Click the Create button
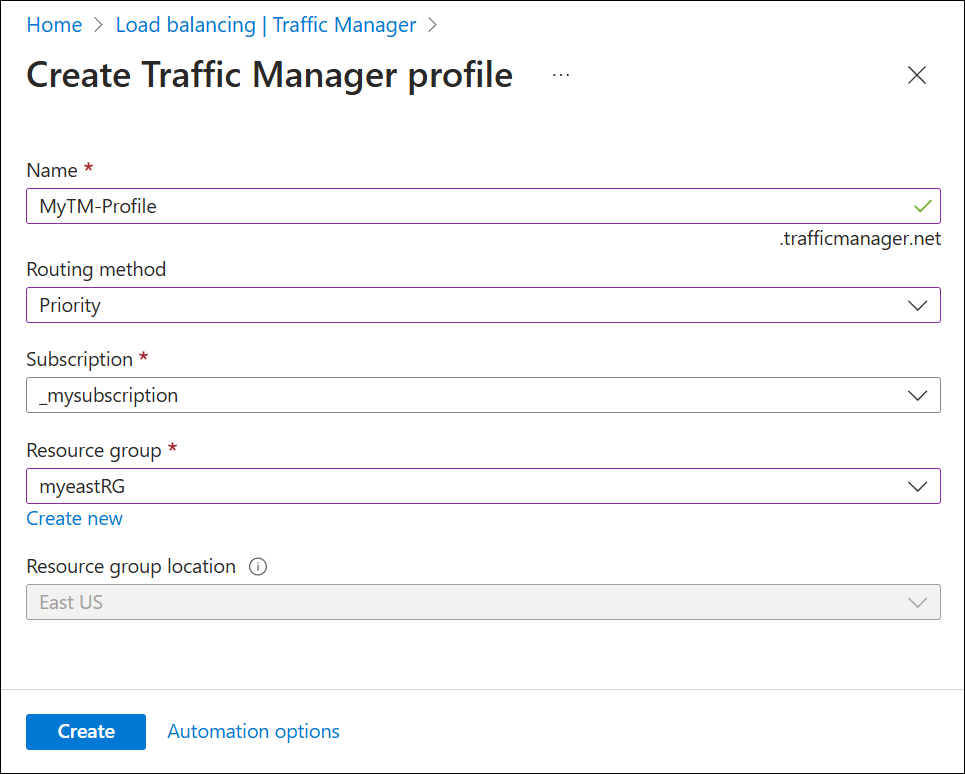The width and height of the screenshot is (965, 774). tap(86, 731)
